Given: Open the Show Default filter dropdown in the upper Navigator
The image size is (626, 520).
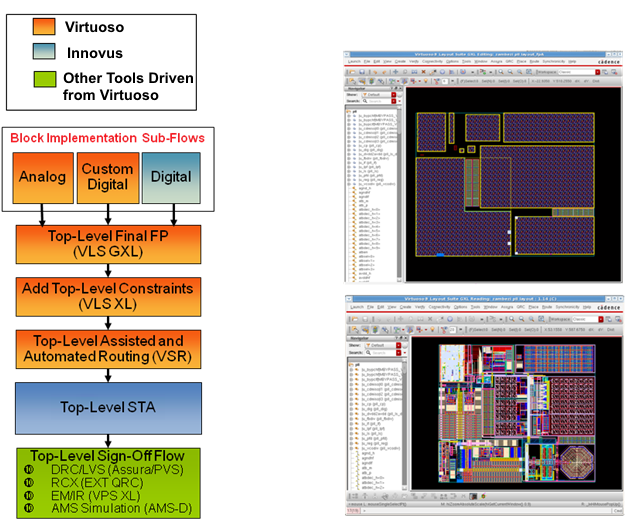Looking at the screenshot, I should coord(393,95).
